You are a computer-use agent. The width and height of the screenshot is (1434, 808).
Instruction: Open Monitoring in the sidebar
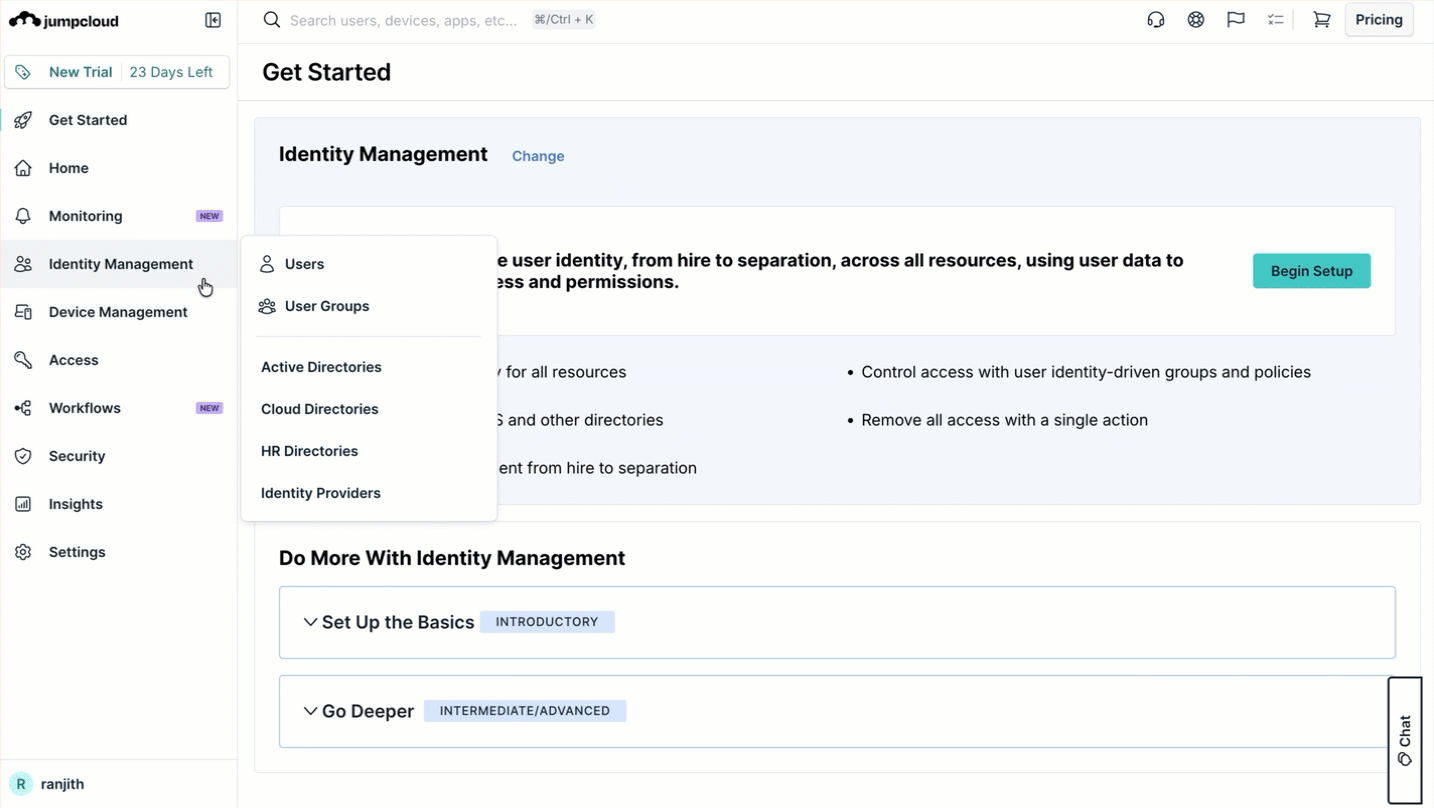(x=86, y=216)
